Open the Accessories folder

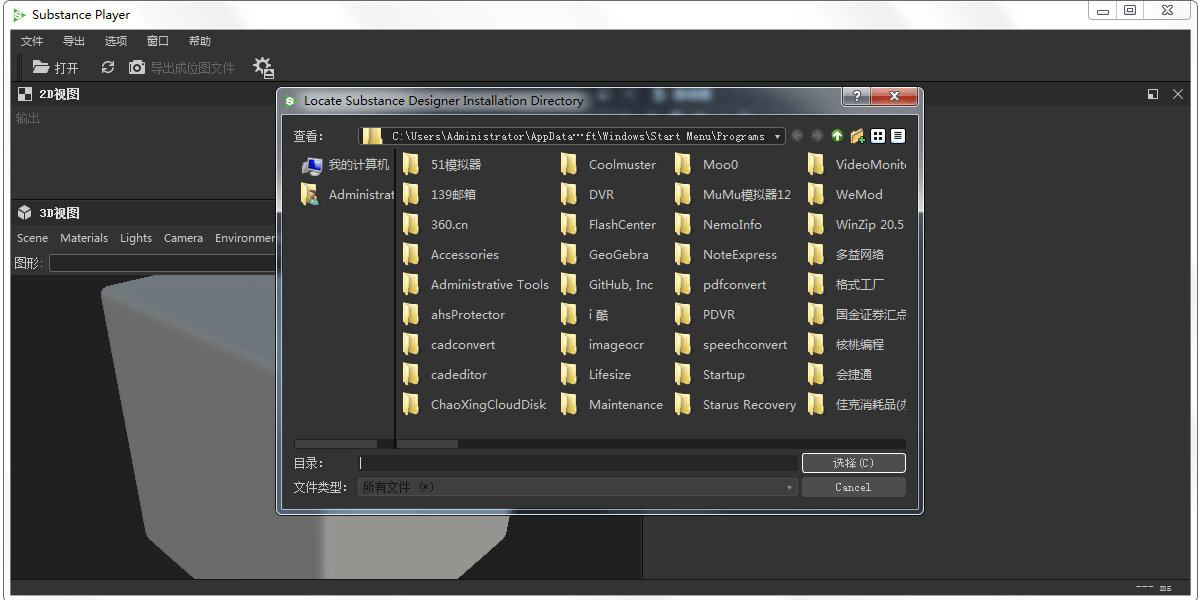(451, 255)
